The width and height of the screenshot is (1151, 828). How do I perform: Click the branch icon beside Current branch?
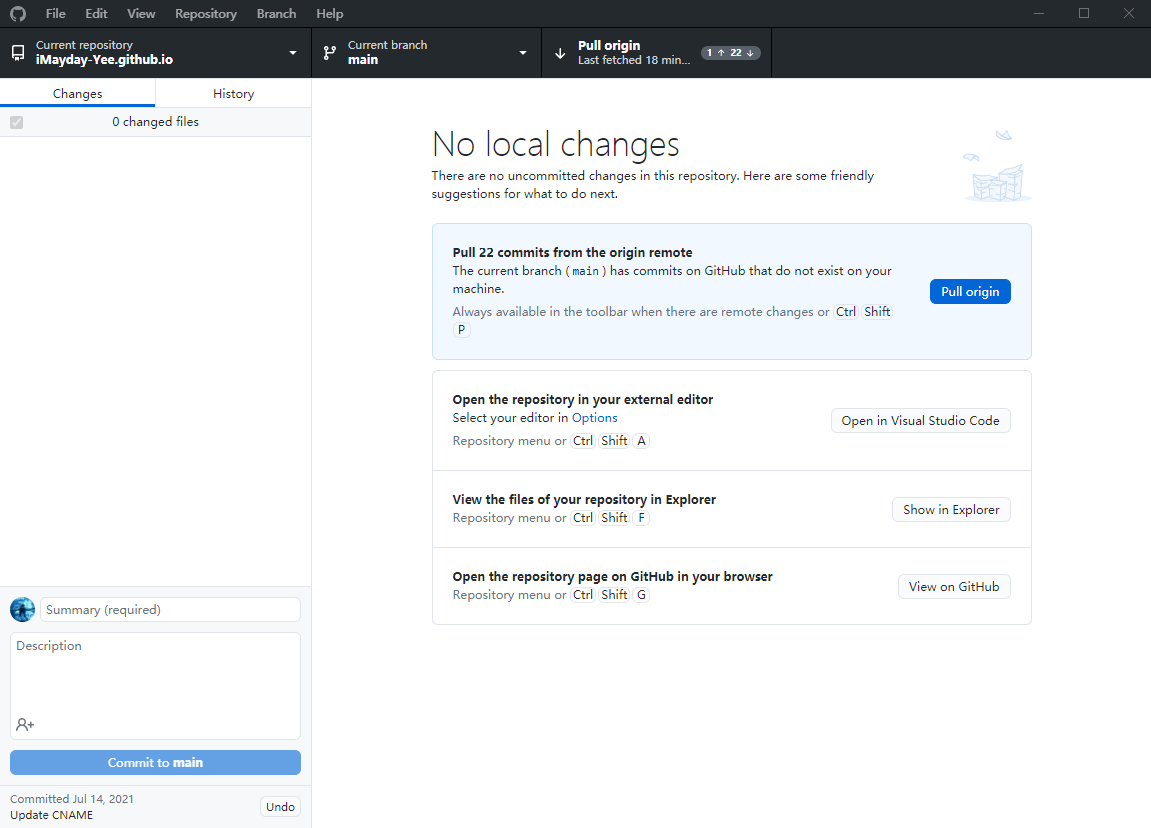point(330,53)
